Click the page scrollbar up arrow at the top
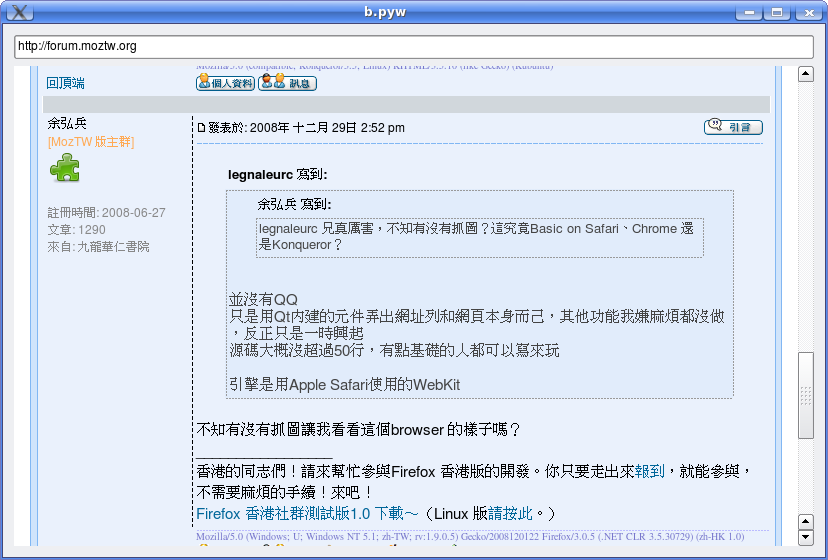The height and width of the screenshot is (560, 828). pos(805,73)
